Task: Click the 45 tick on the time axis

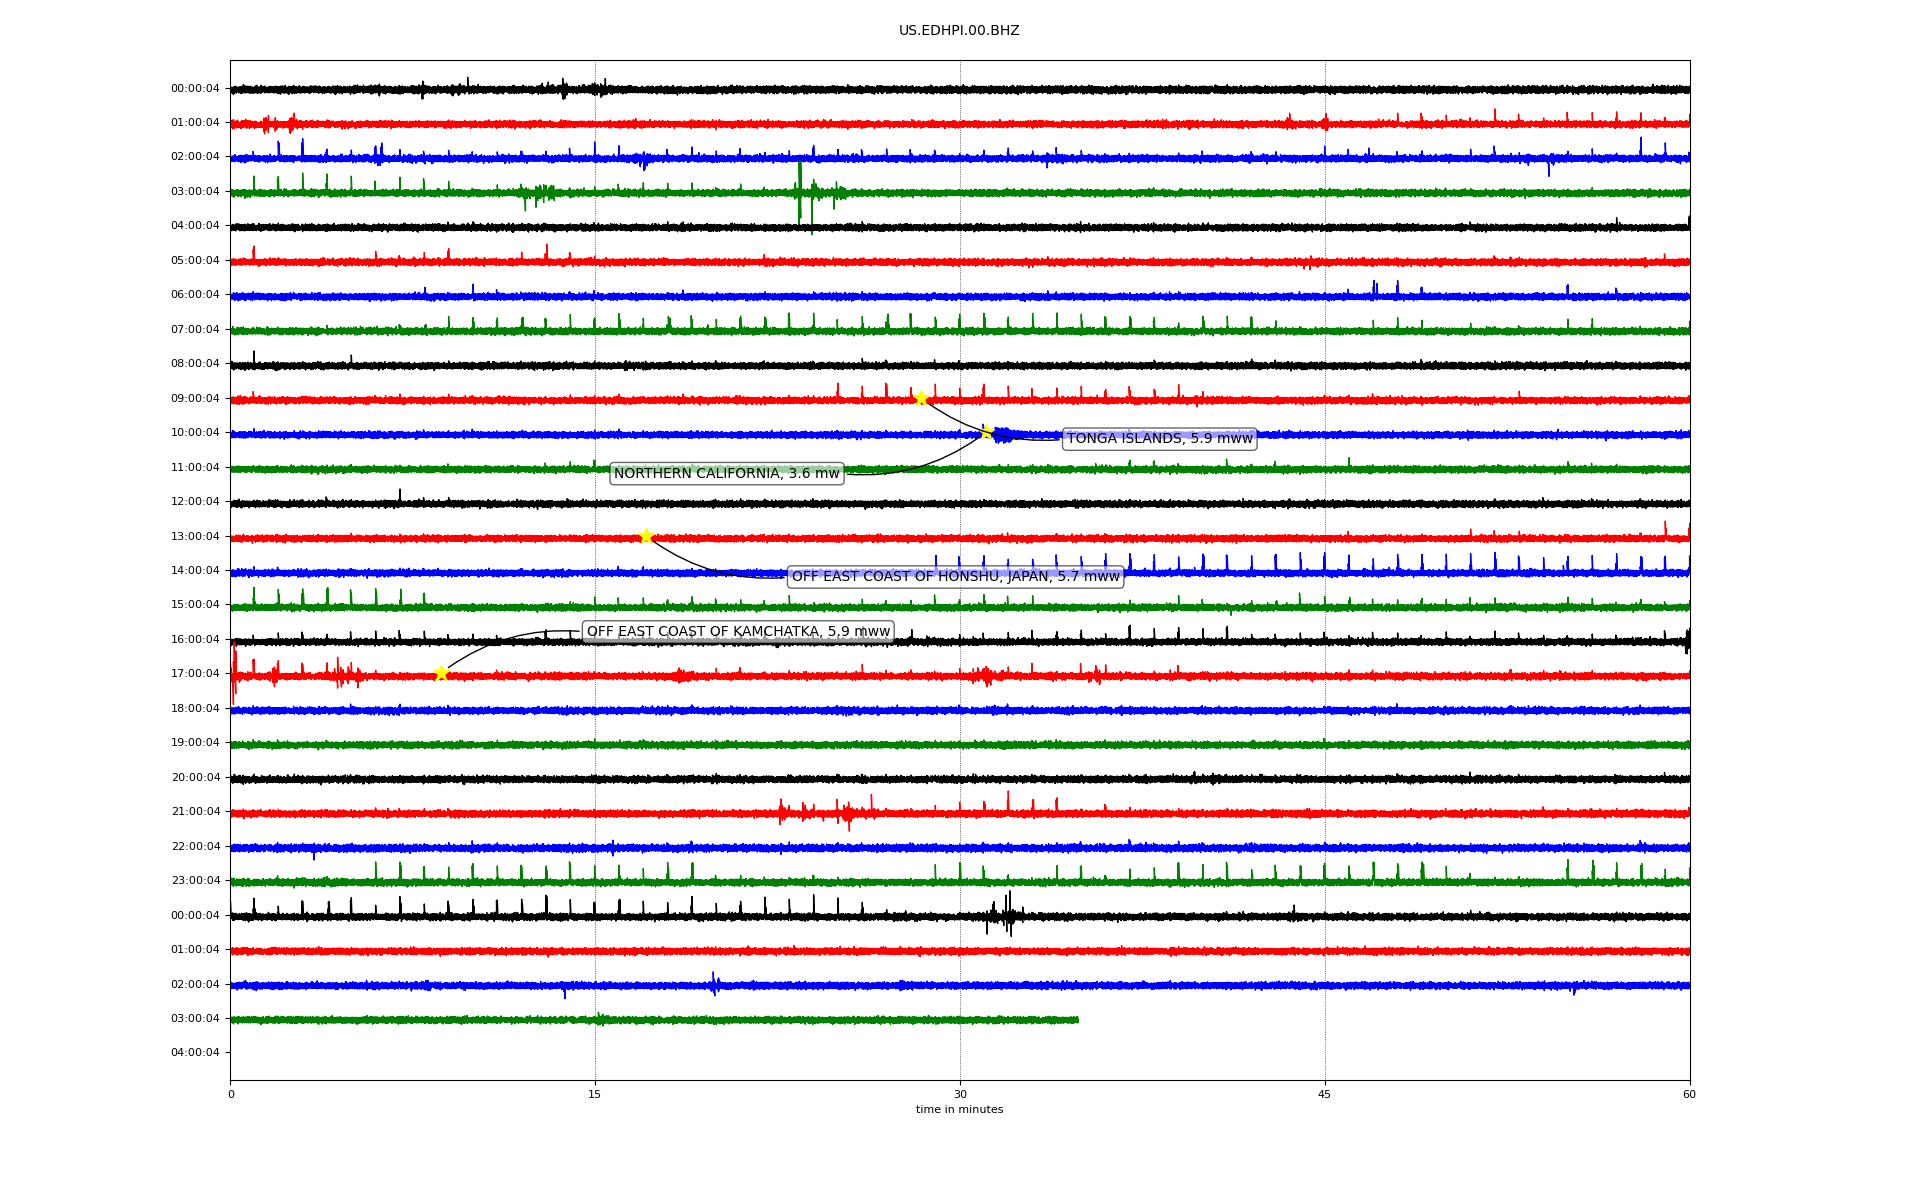Action: click(x=1324, y=1094)
